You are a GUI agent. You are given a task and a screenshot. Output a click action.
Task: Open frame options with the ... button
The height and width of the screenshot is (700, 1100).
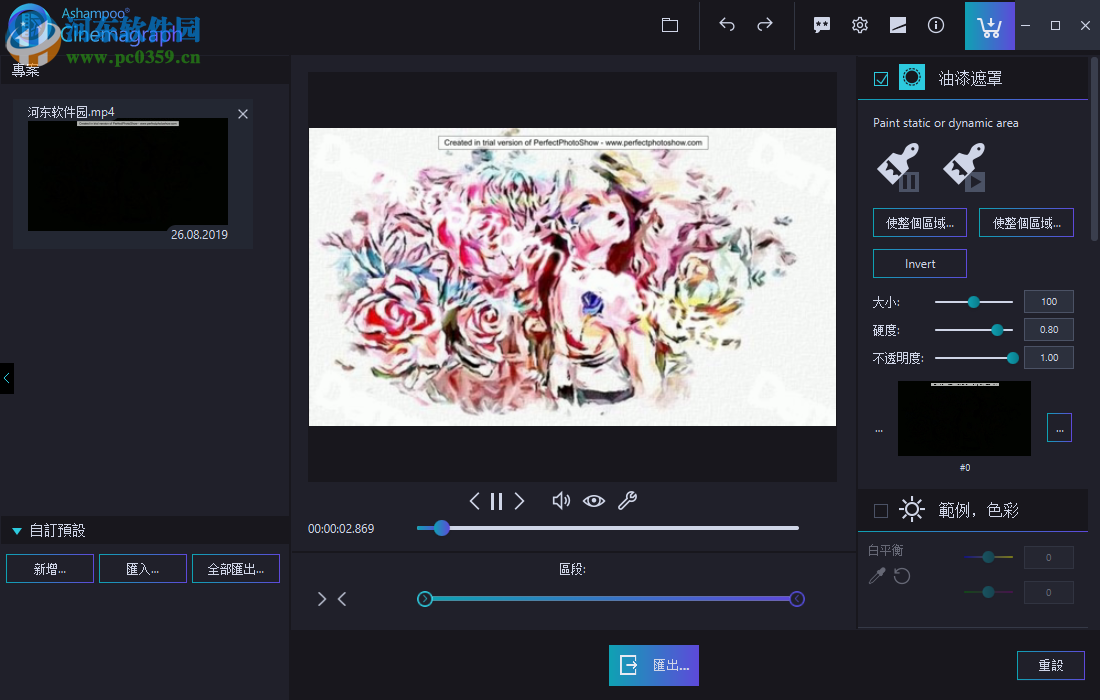(1059, 427)
